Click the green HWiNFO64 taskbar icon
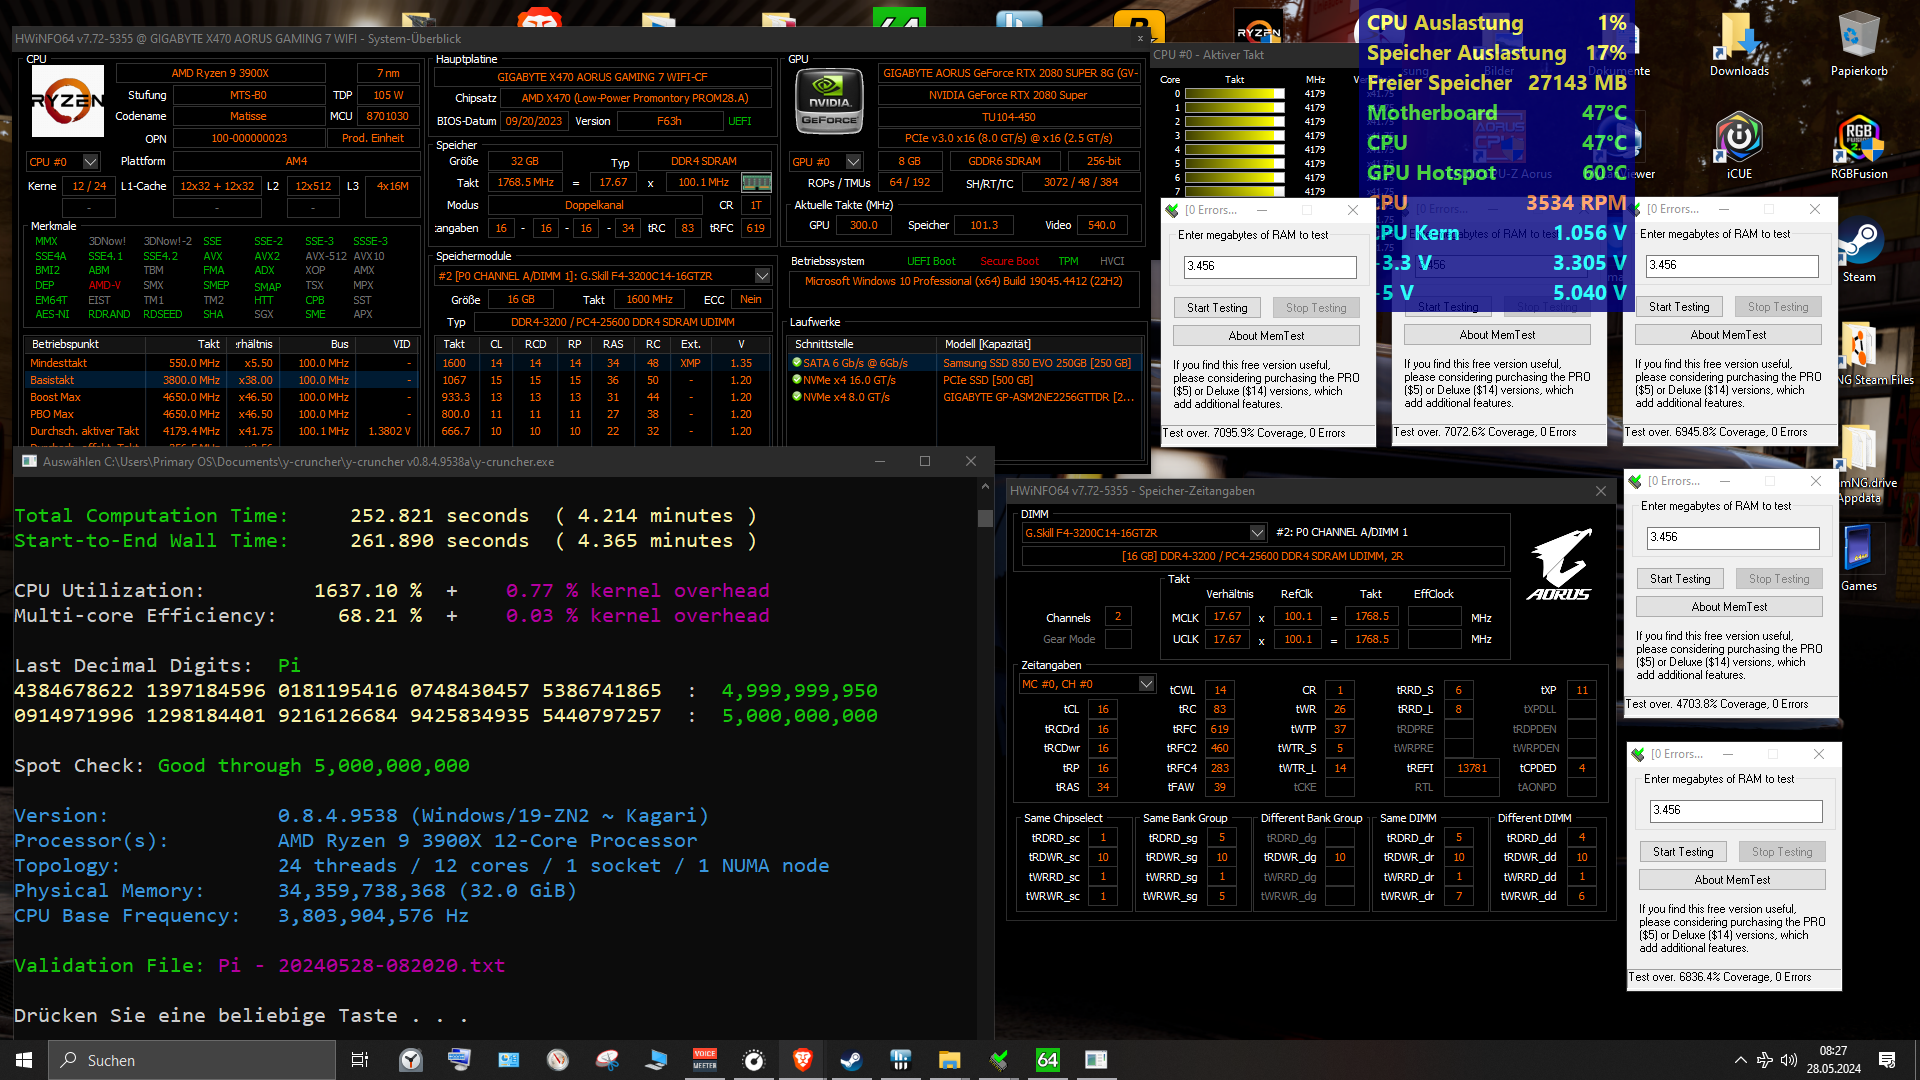Viewport: 1920px width, 1080px height. click(1047, 1060)
